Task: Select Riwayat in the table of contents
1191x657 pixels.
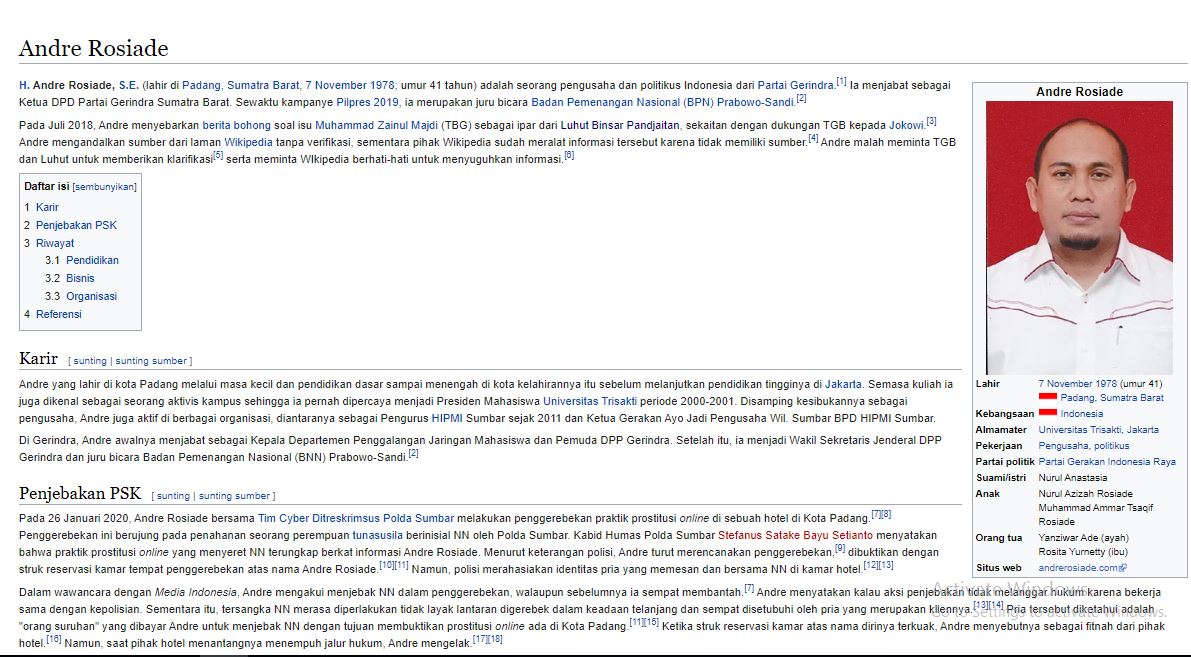Action: pos(55,243)
